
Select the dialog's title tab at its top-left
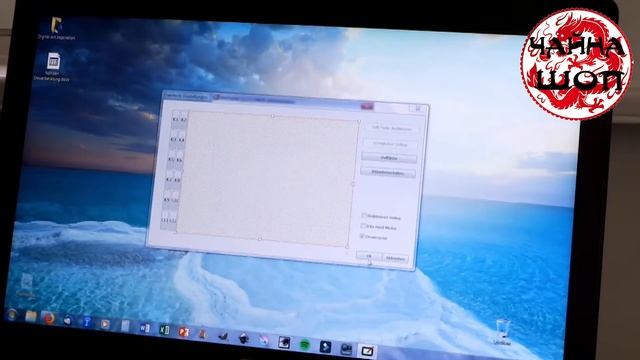pos(187,96)
